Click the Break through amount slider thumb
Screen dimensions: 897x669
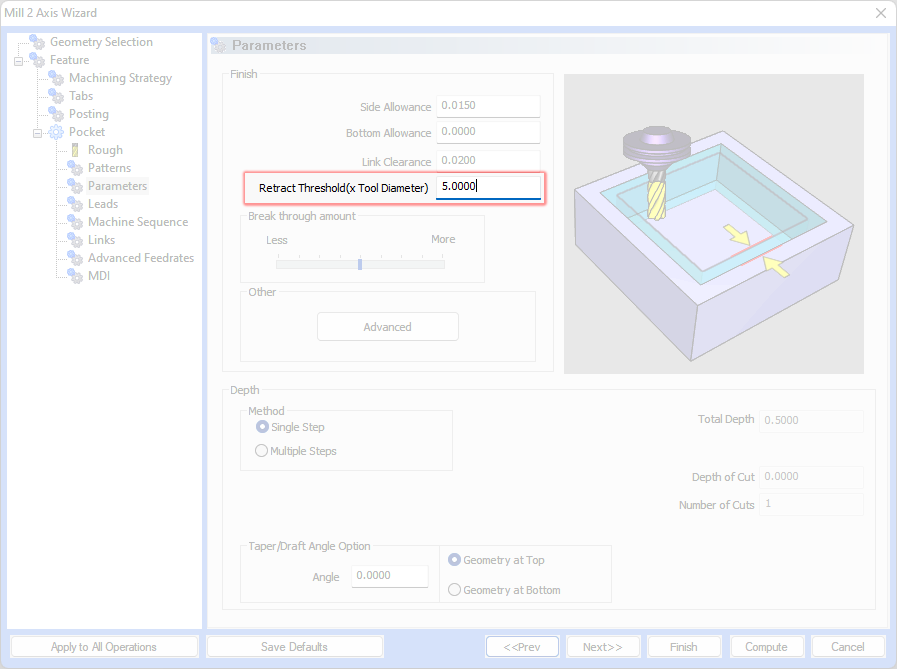360,264
